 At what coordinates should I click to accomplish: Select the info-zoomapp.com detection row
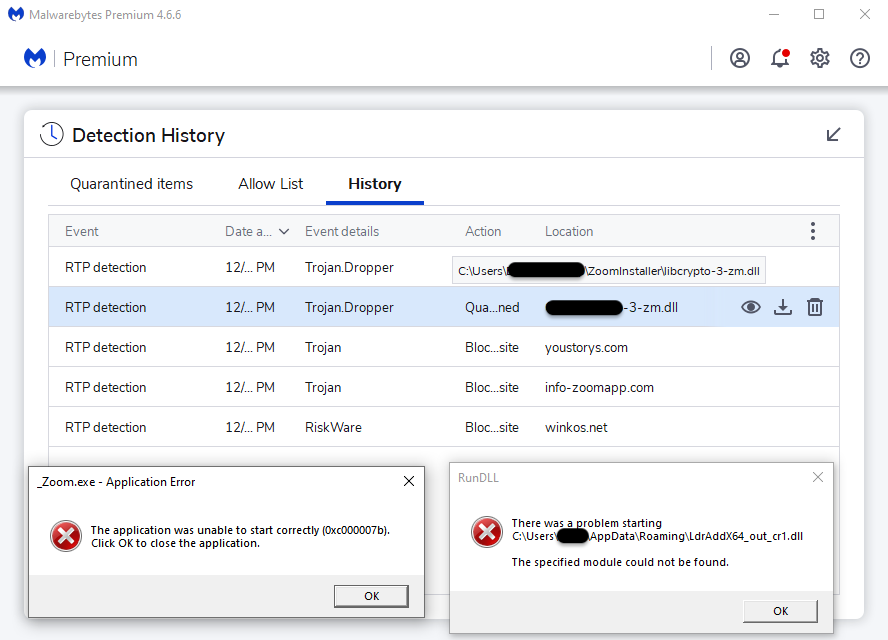400,387
